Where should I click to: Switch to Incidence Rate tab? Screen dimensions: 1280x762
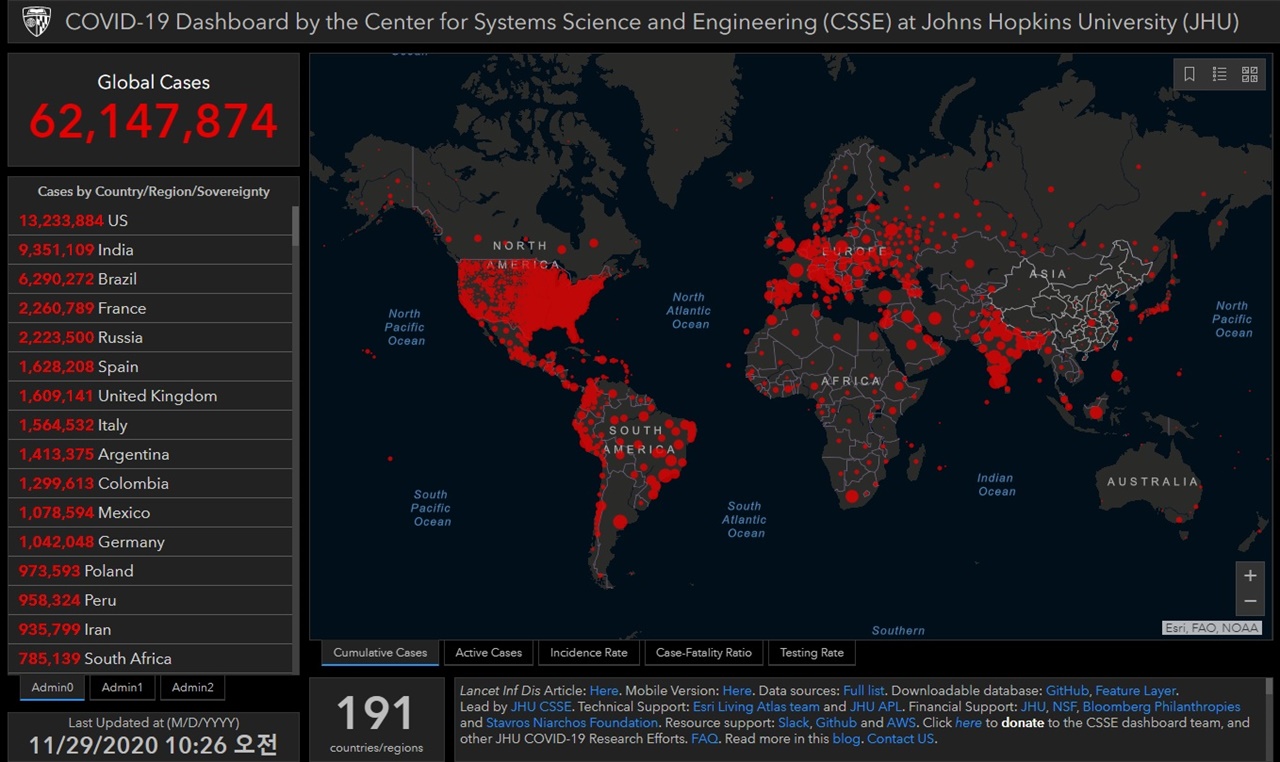[589, 653]
